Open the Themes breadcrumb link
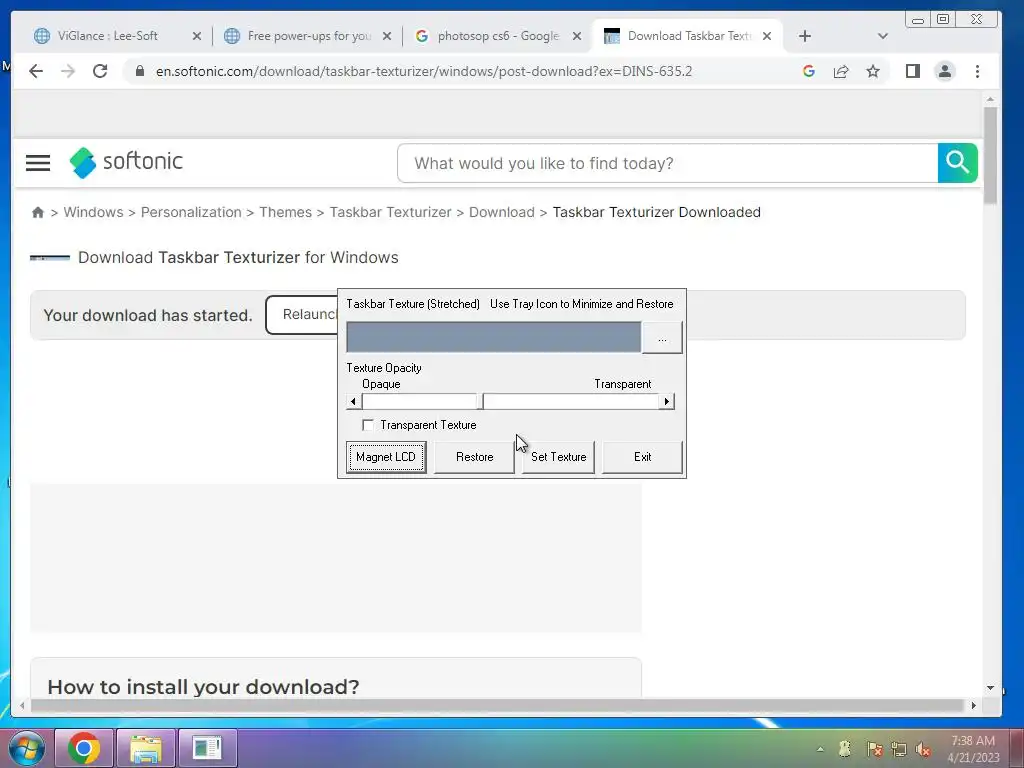 point(285,212)
